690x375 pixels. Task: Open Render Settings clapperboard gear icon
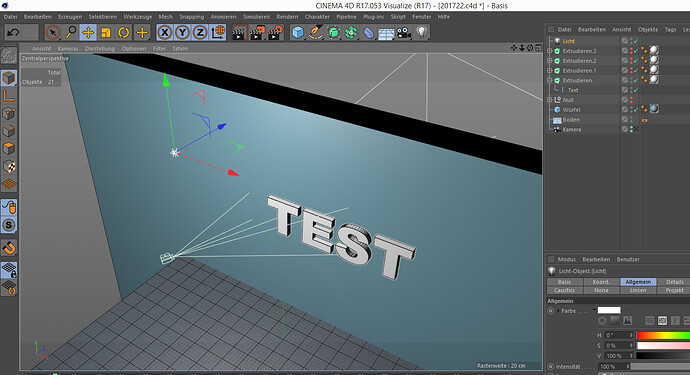pos(275,33)
